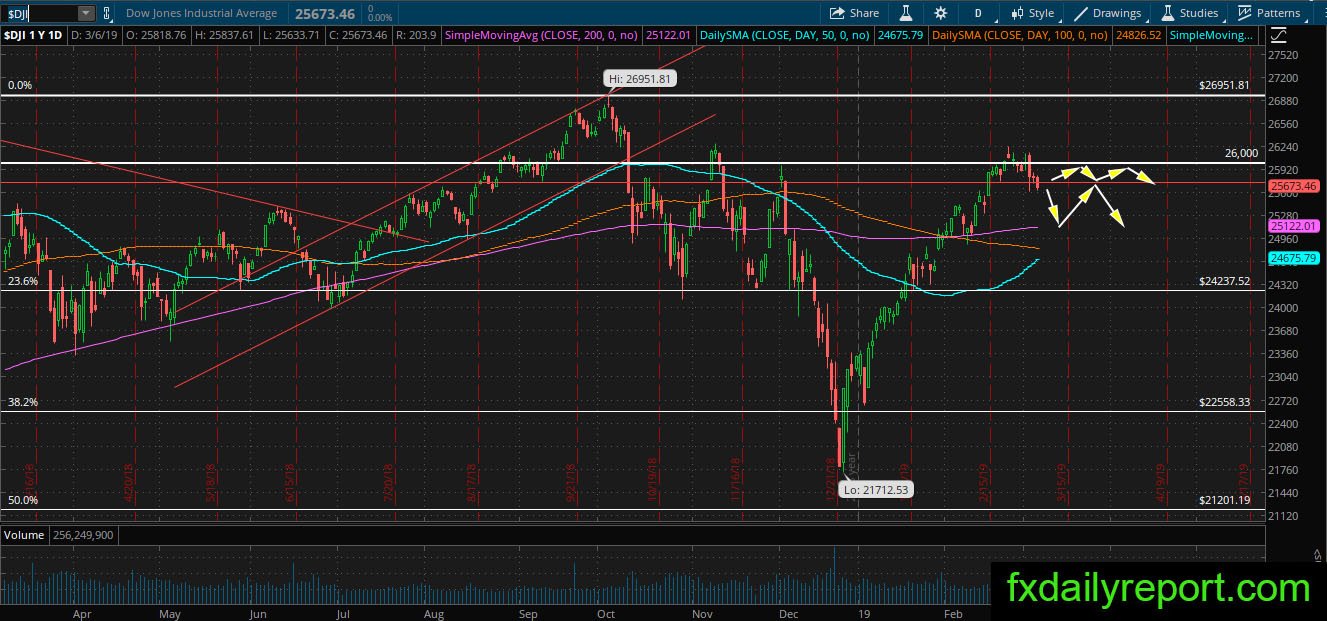The width and height of the screenshot is (1327, 621).
Task: Click the Share button
Action: (x=855, y=13)
